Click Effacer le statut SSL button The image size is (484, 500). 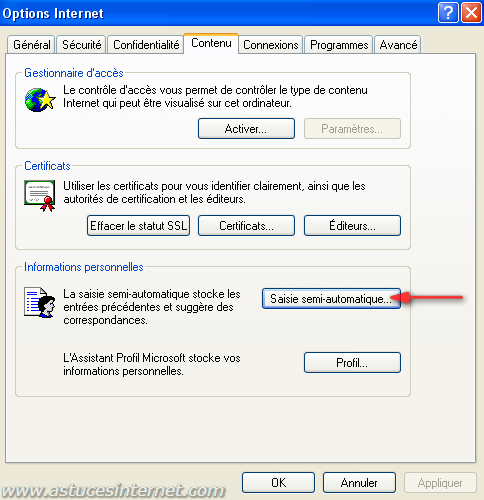click(x=138, y=226)
